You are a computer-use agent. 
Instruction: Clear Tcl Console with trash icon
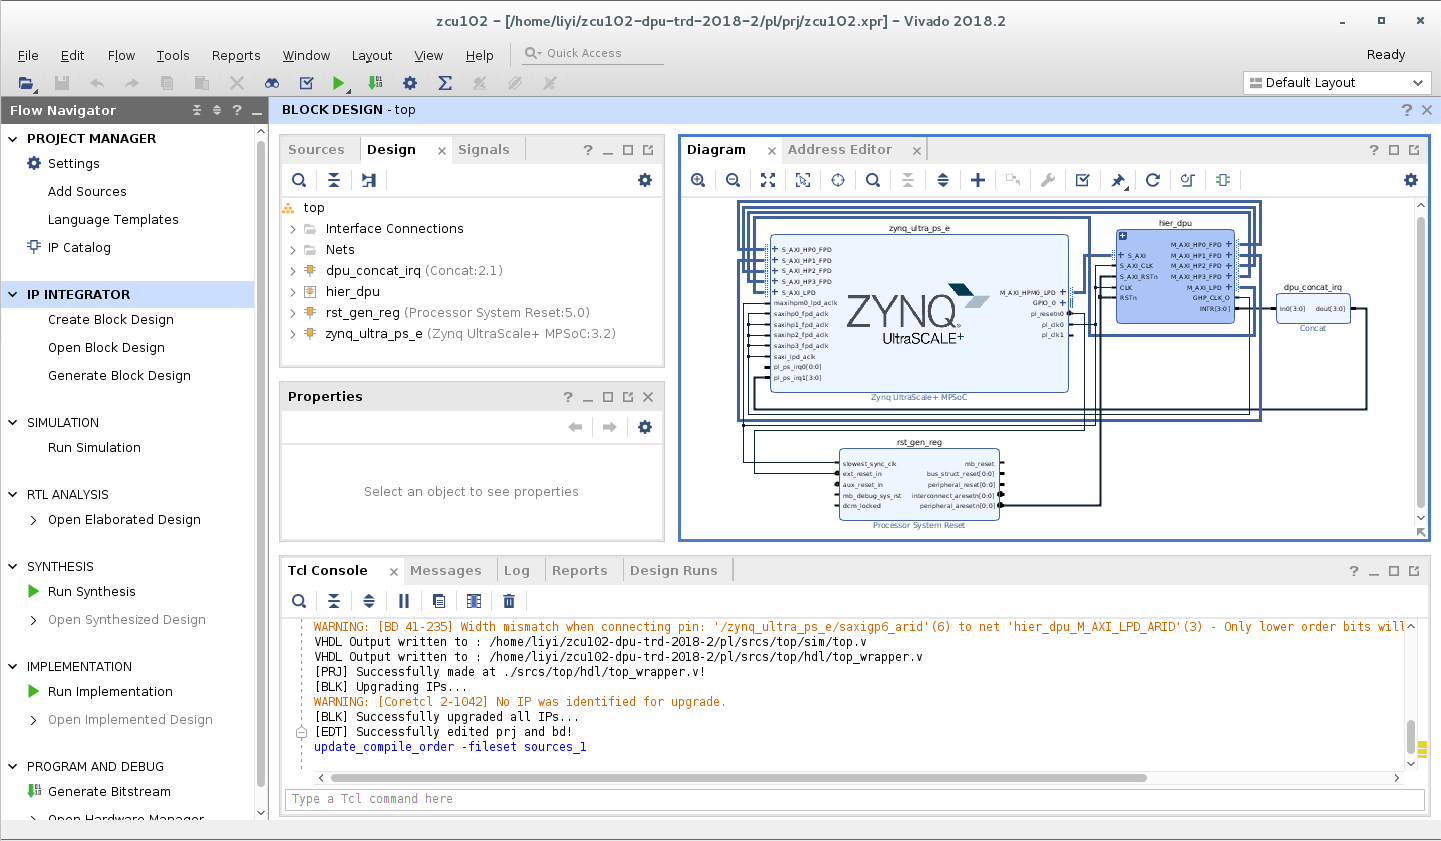[509, 601]
